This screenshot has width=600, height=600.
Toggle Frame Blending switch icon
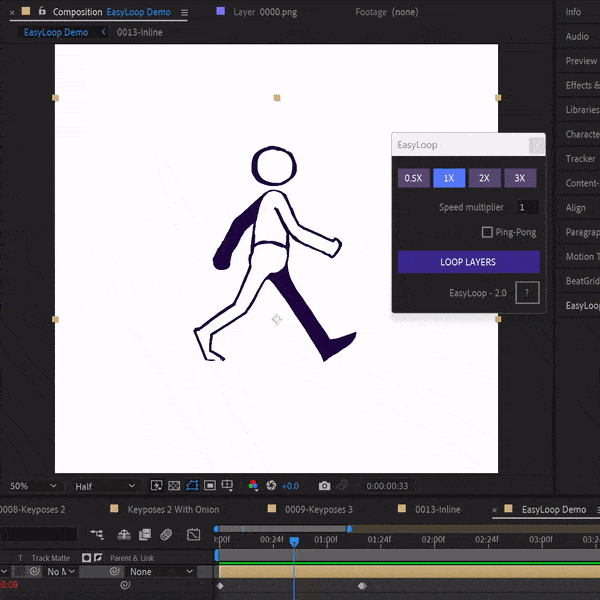click(x=145, y=534)
